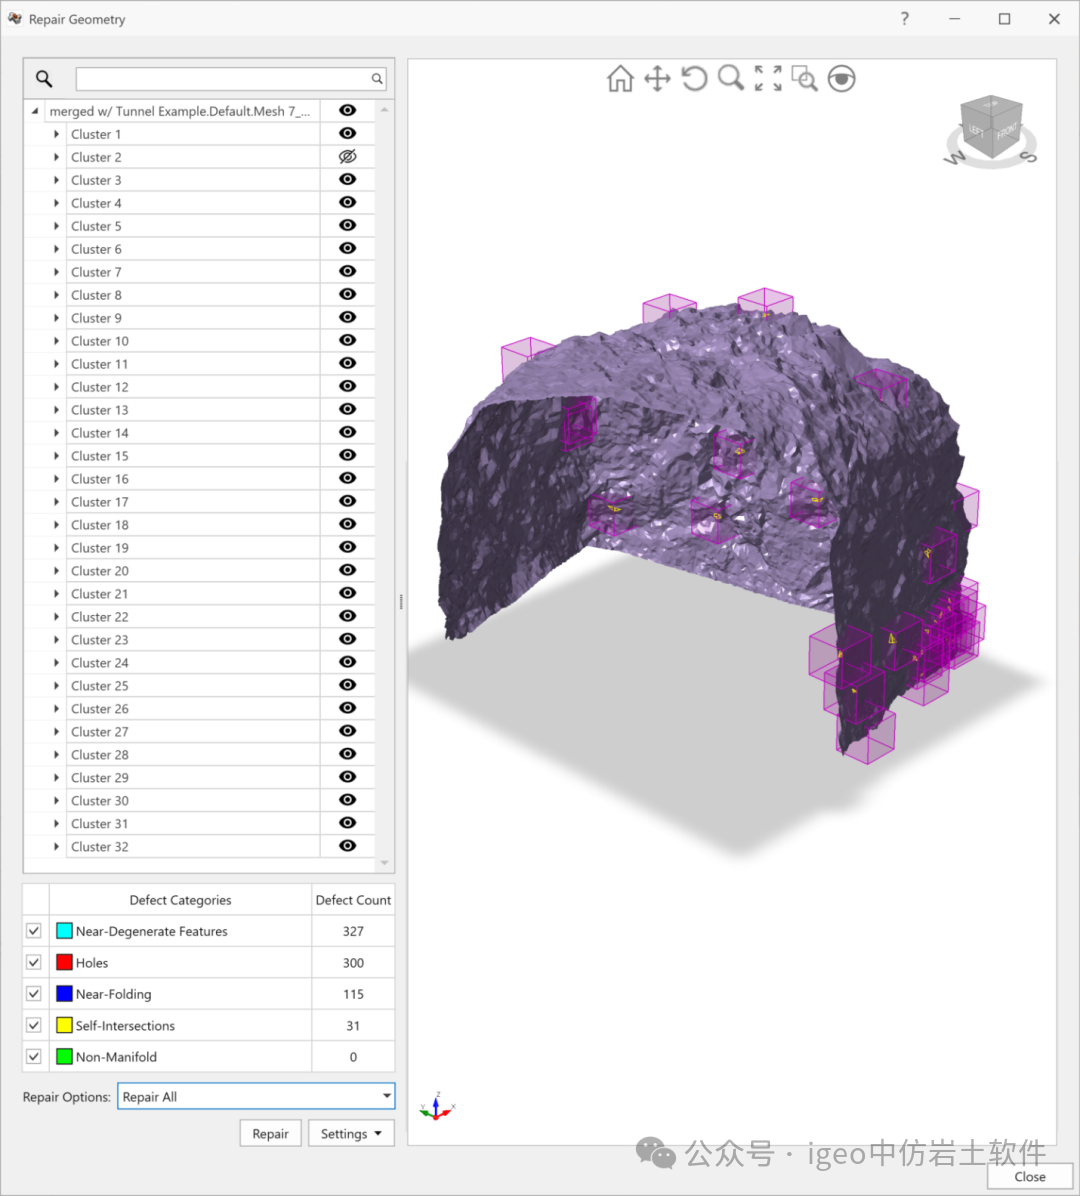This screenshot has height=1196, width=1080.
Task: Select Cluster 16 in the tree
Action: (x=100, y=479)
